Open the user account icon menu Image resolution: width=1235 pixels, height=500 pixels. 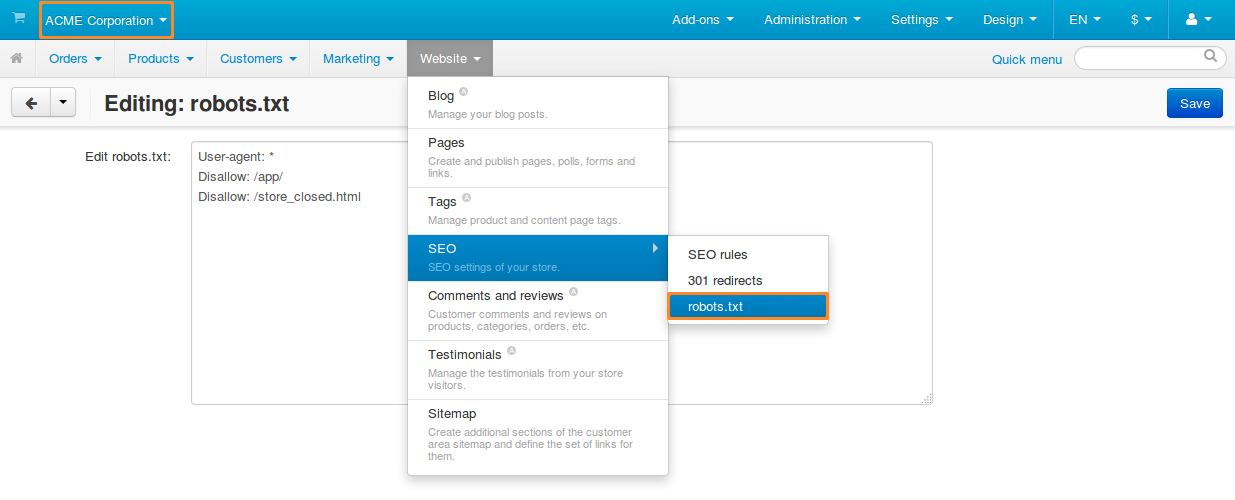1197,20
